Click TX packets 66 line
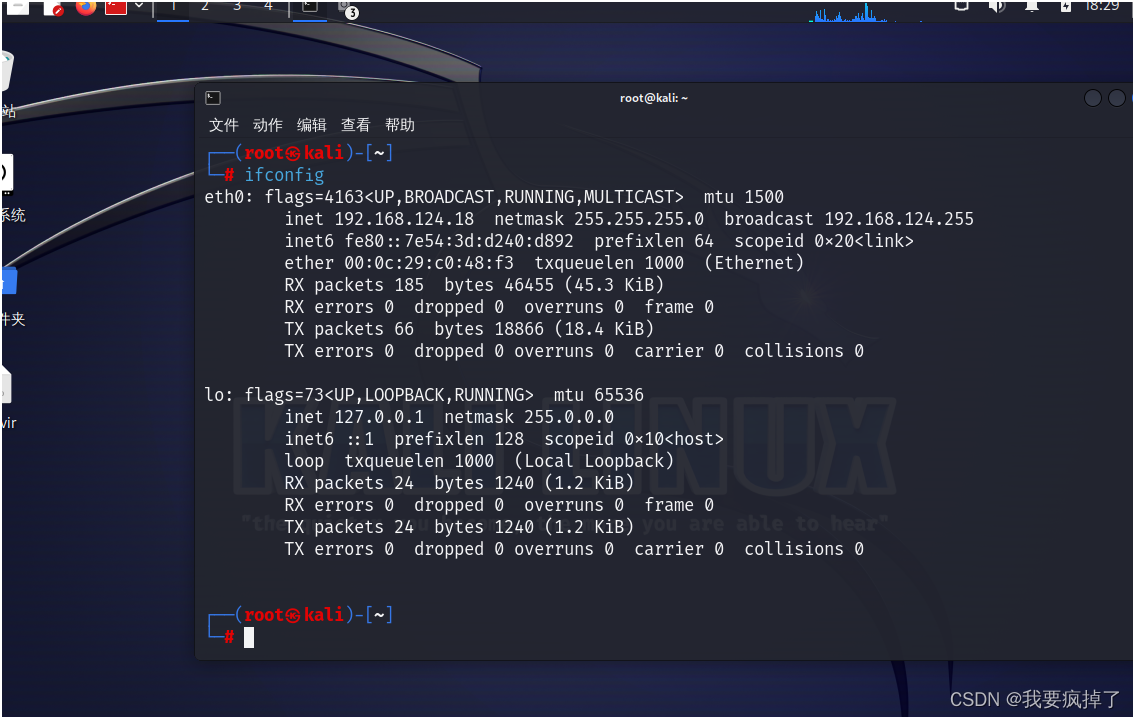The width and height of the screenshot is (1135, 719). 469,329
